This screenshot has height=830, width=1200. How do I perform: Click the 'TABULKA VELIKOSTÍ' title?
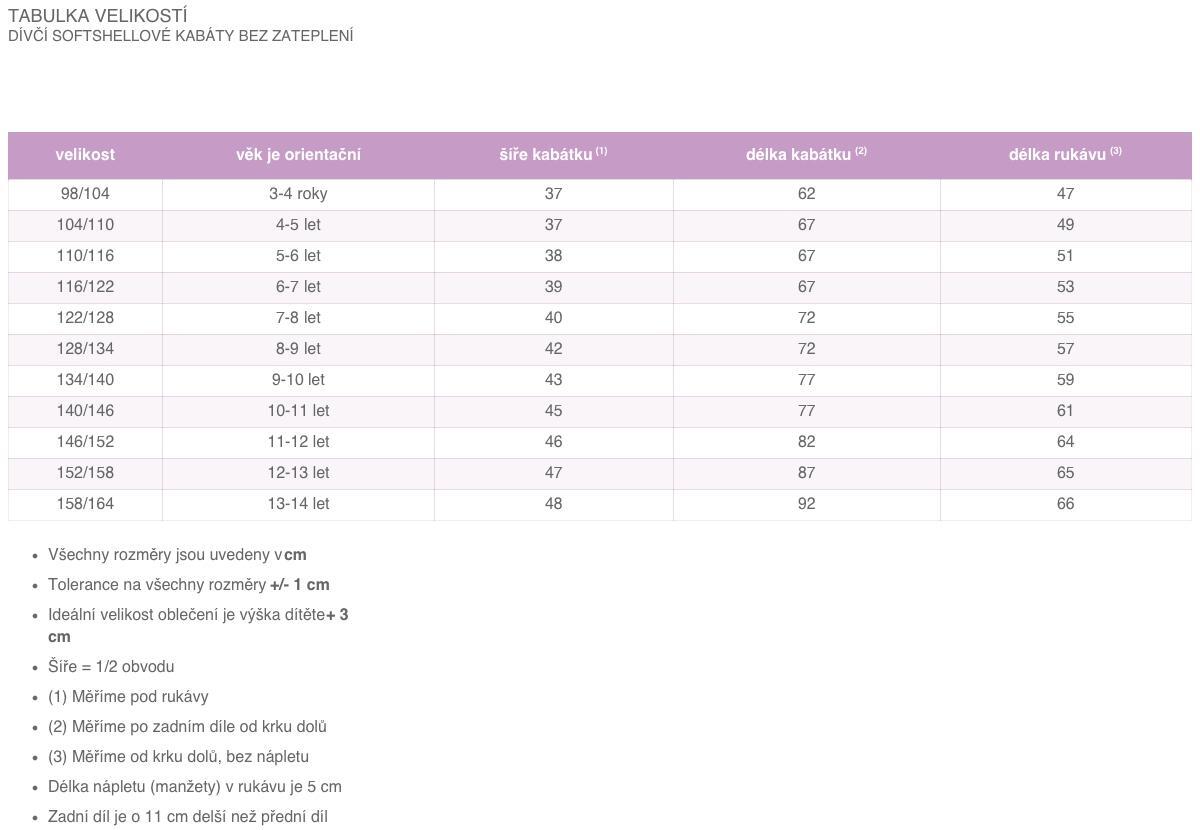(97, 16)
